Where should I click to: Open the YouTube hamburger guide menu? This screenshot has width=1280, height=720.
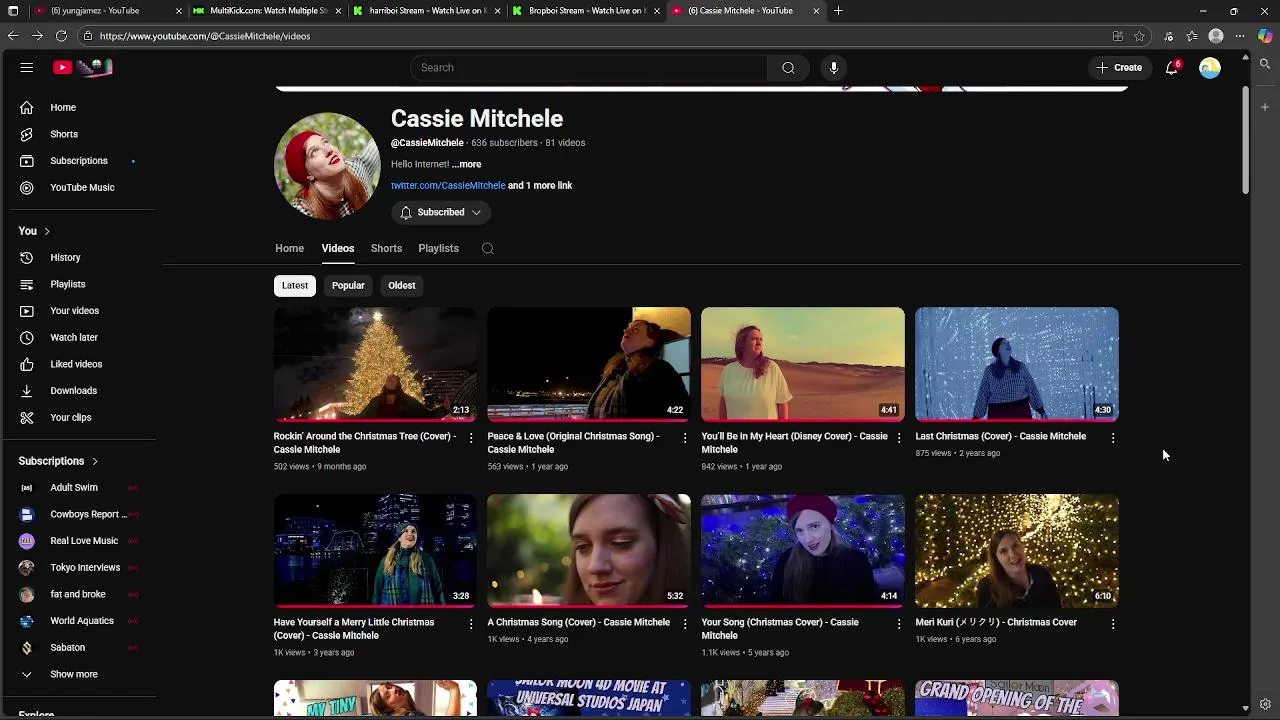point(27,67)
